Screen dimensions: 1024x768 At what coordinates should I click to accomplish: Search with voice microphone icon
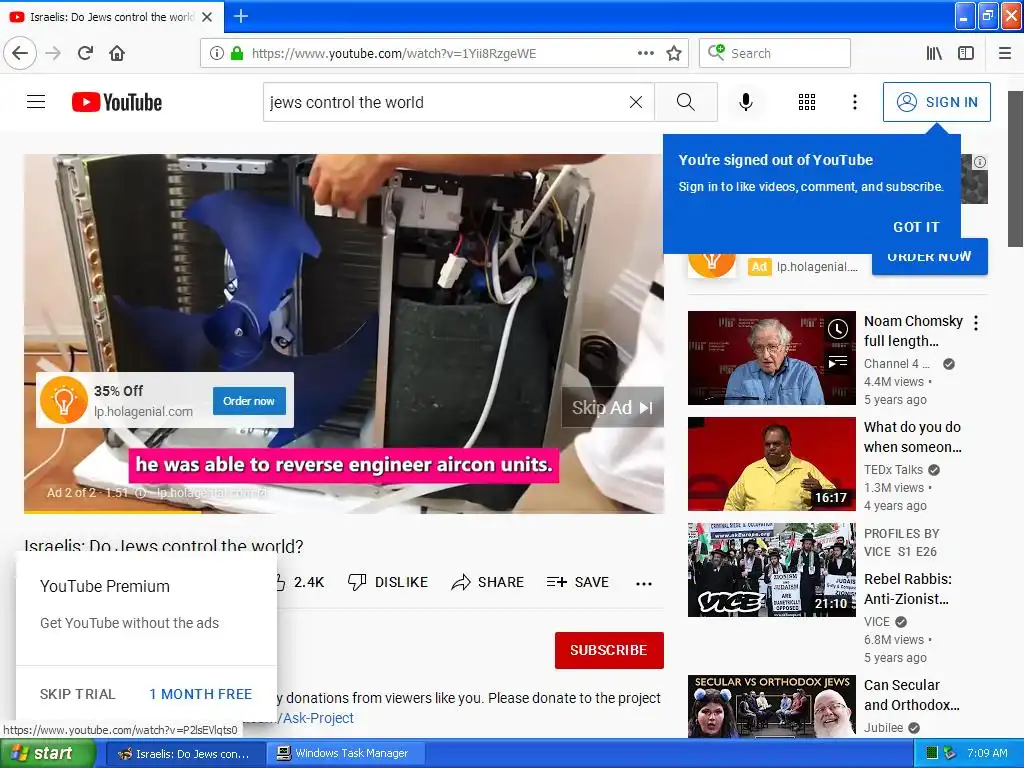746,102
